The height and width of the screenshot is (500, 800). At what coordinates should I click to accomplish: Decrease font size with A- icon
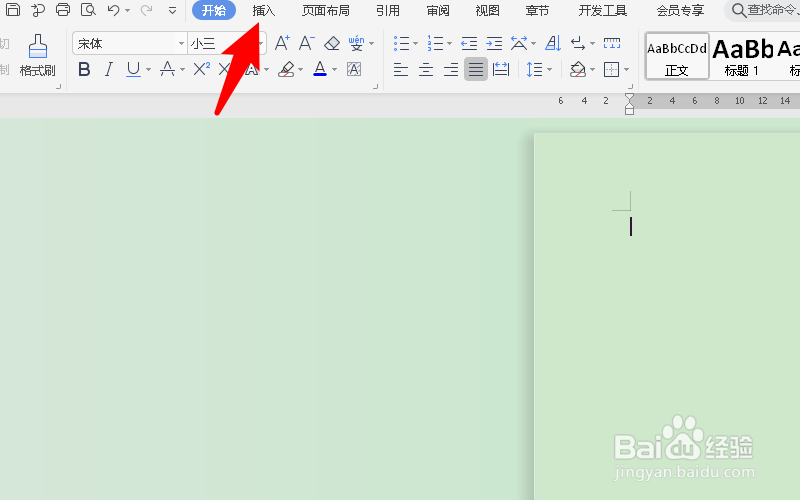(x=307, y=43)
